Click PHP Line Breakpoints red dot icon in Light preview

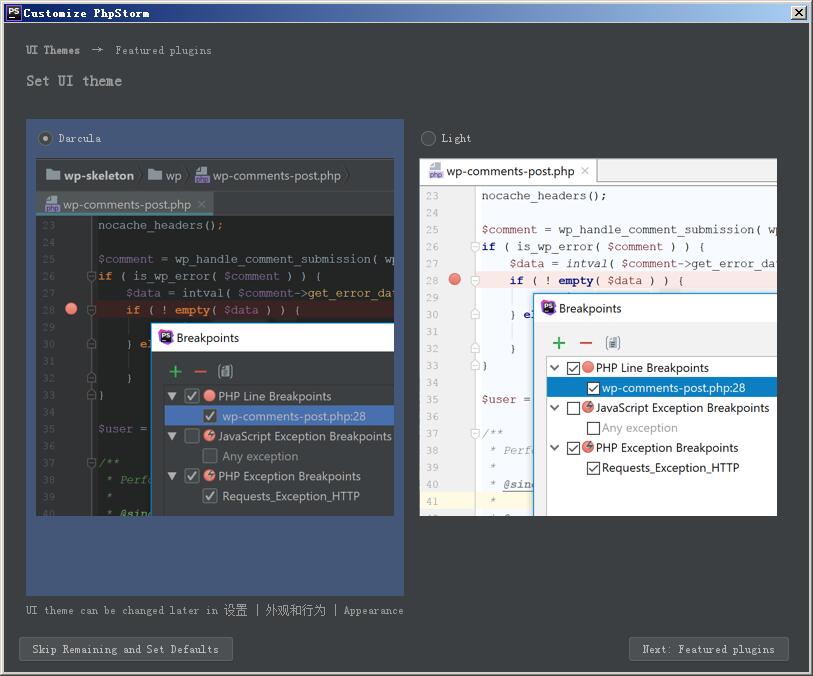588,367
